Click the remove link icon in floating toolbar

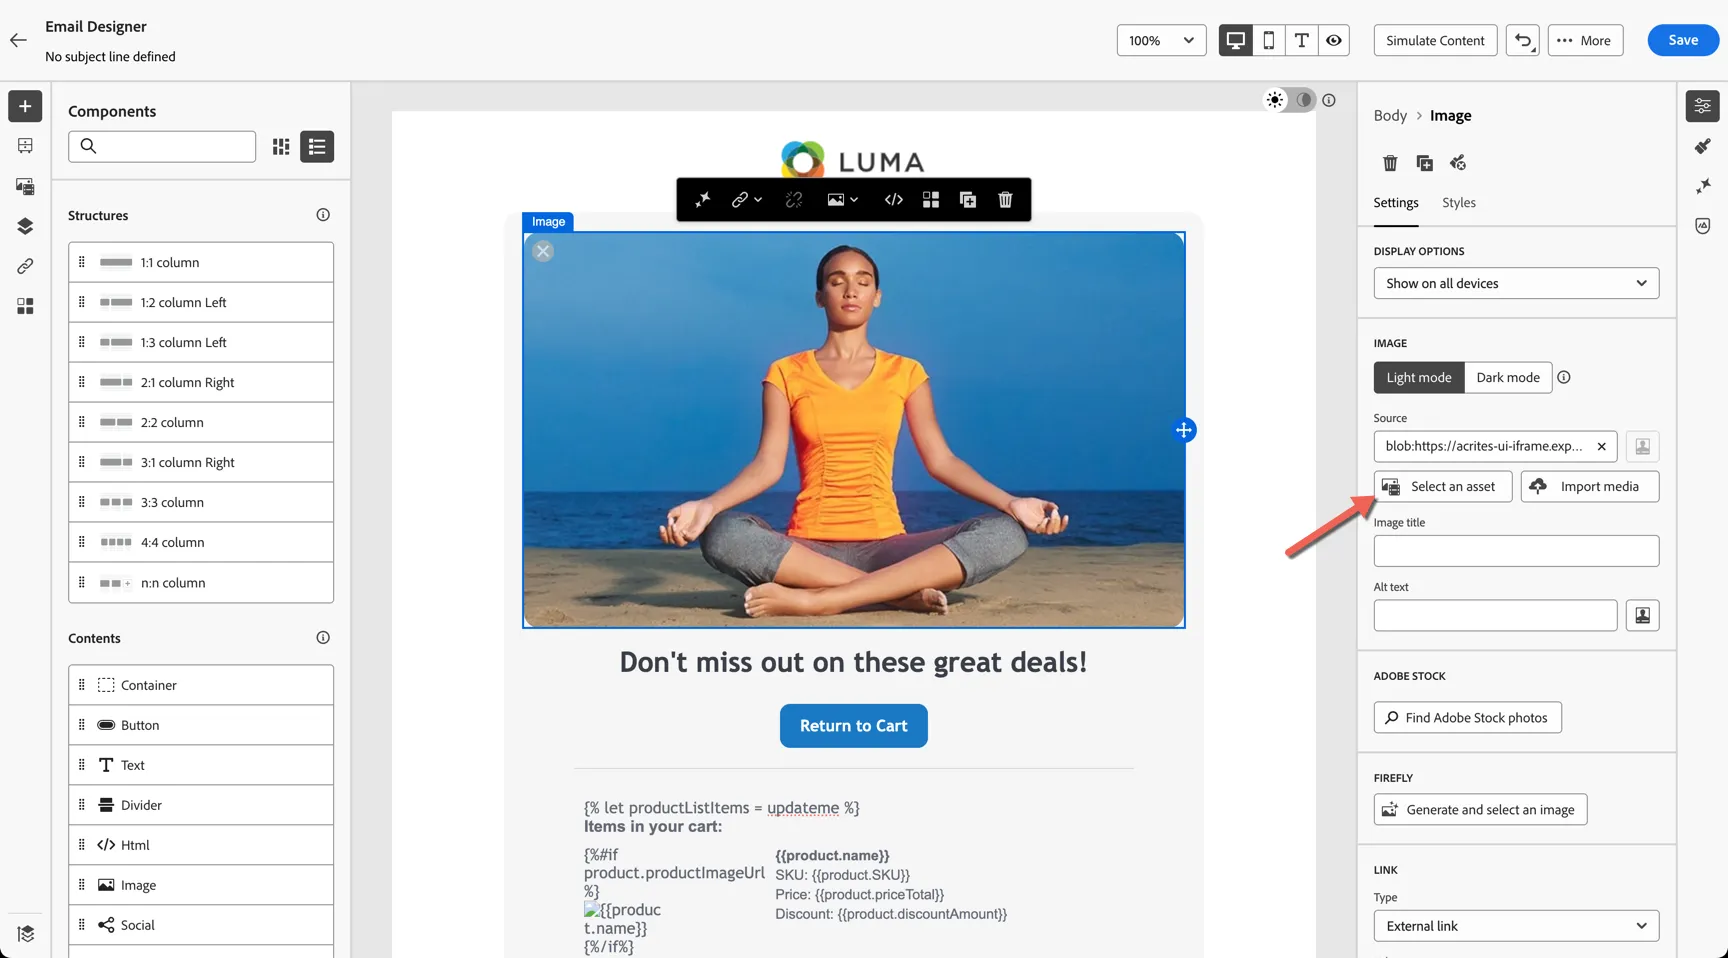(x=794, y=200)
